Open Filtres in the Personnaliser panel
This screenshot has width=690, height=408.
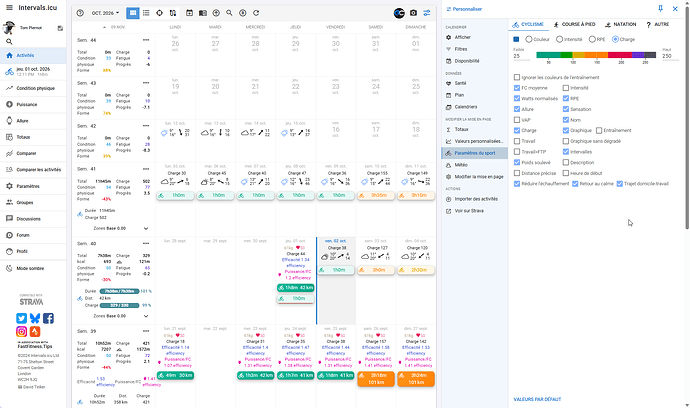pos(474,49)
